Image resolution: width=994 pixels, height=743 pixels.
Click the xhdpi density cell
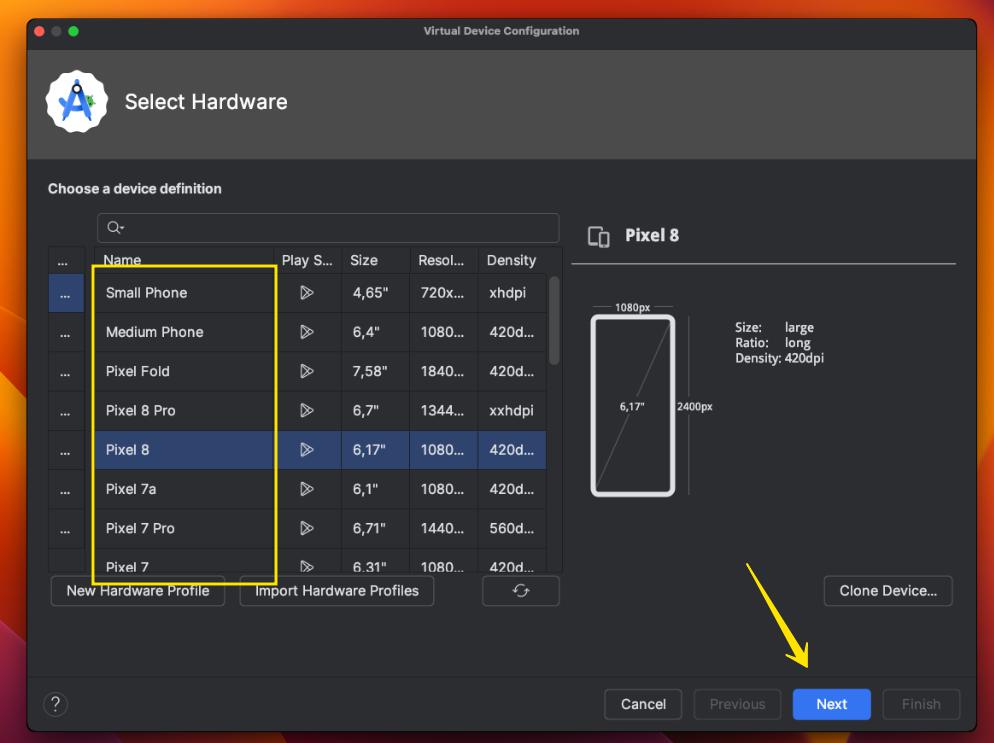[512, 293]
